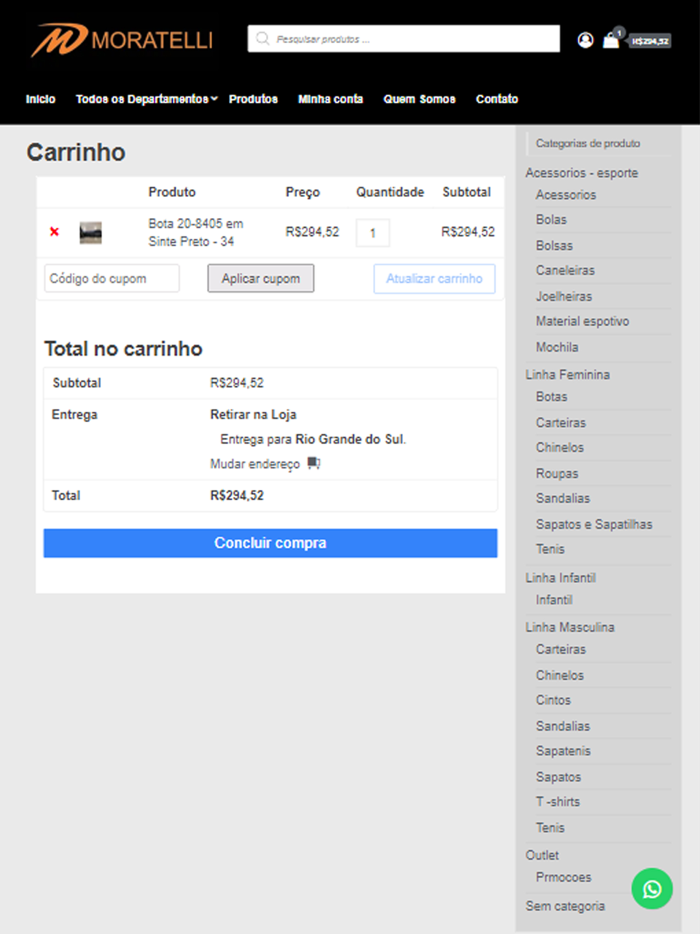The width and height of the screenshot is (700, 934).
Task: Click the Aplicar cupom button
Action: (x=261, y=278)
